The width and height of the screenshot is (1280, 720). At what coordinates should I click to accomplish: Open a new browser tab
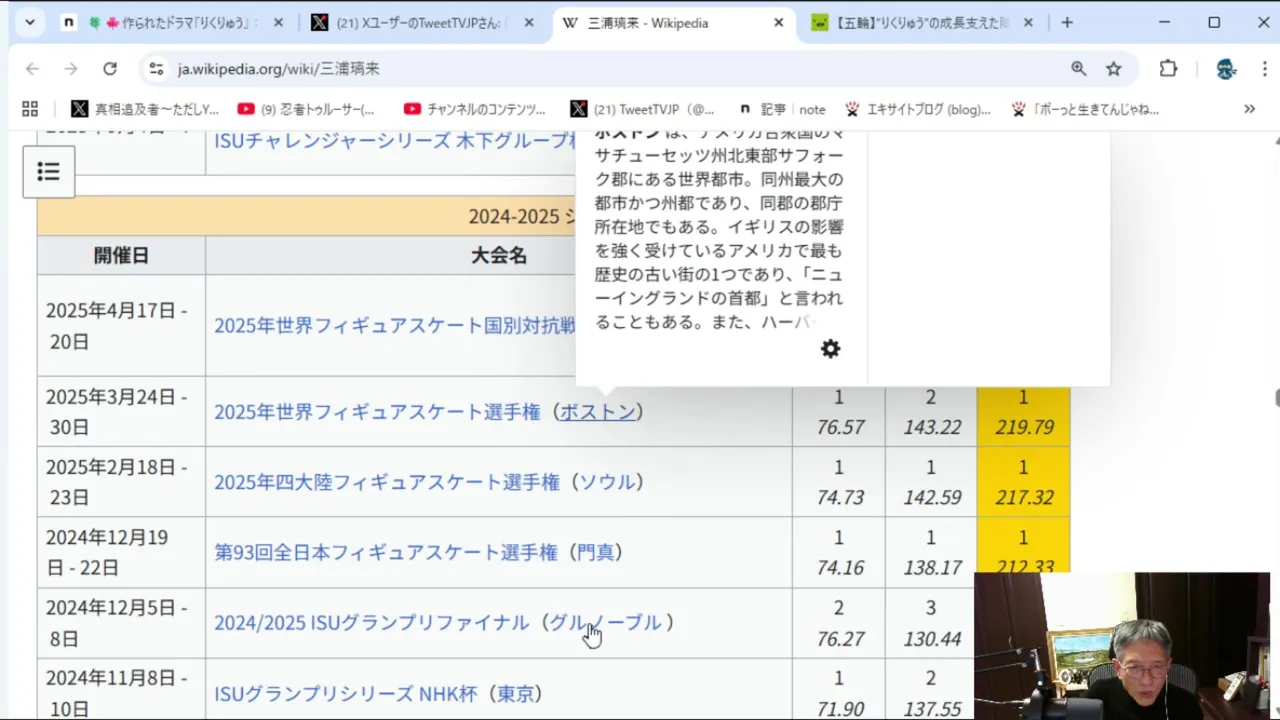click(1067, 22)
